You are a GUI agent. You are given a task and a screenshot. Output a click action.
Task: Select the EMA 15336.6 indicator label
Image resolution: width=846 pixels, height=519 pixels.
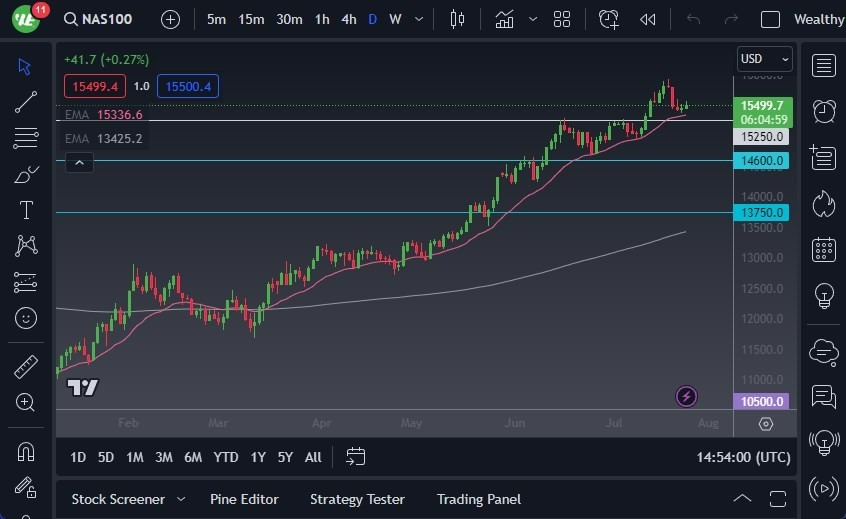tap(104, 114)
